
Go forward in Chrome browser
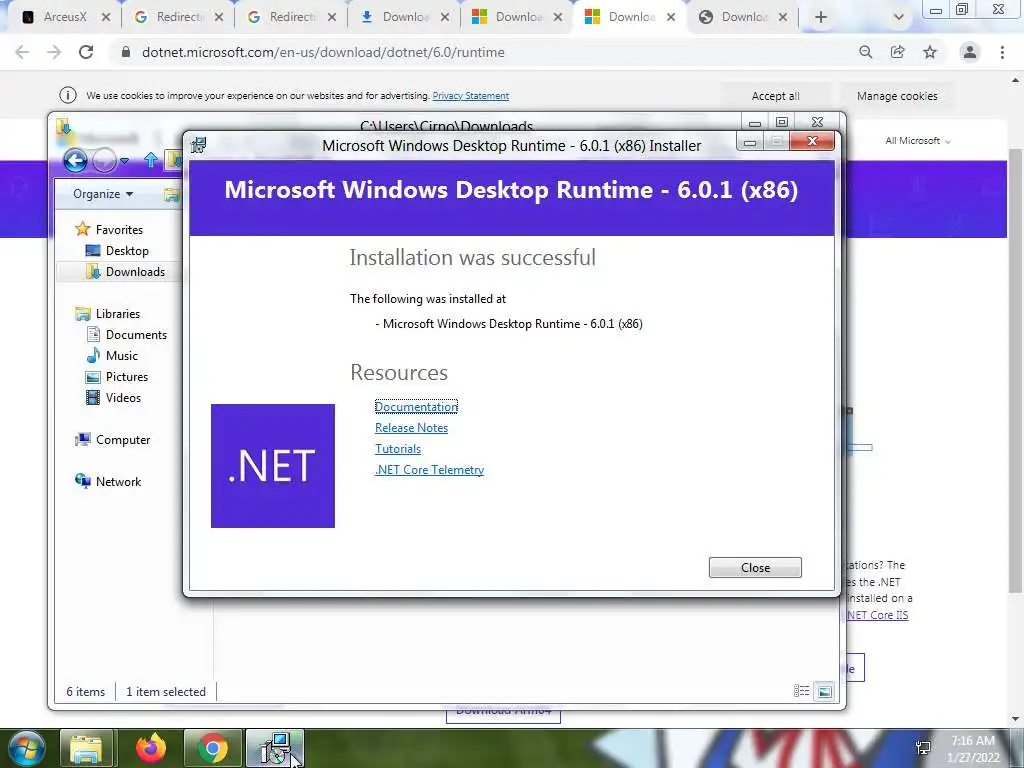54,52
